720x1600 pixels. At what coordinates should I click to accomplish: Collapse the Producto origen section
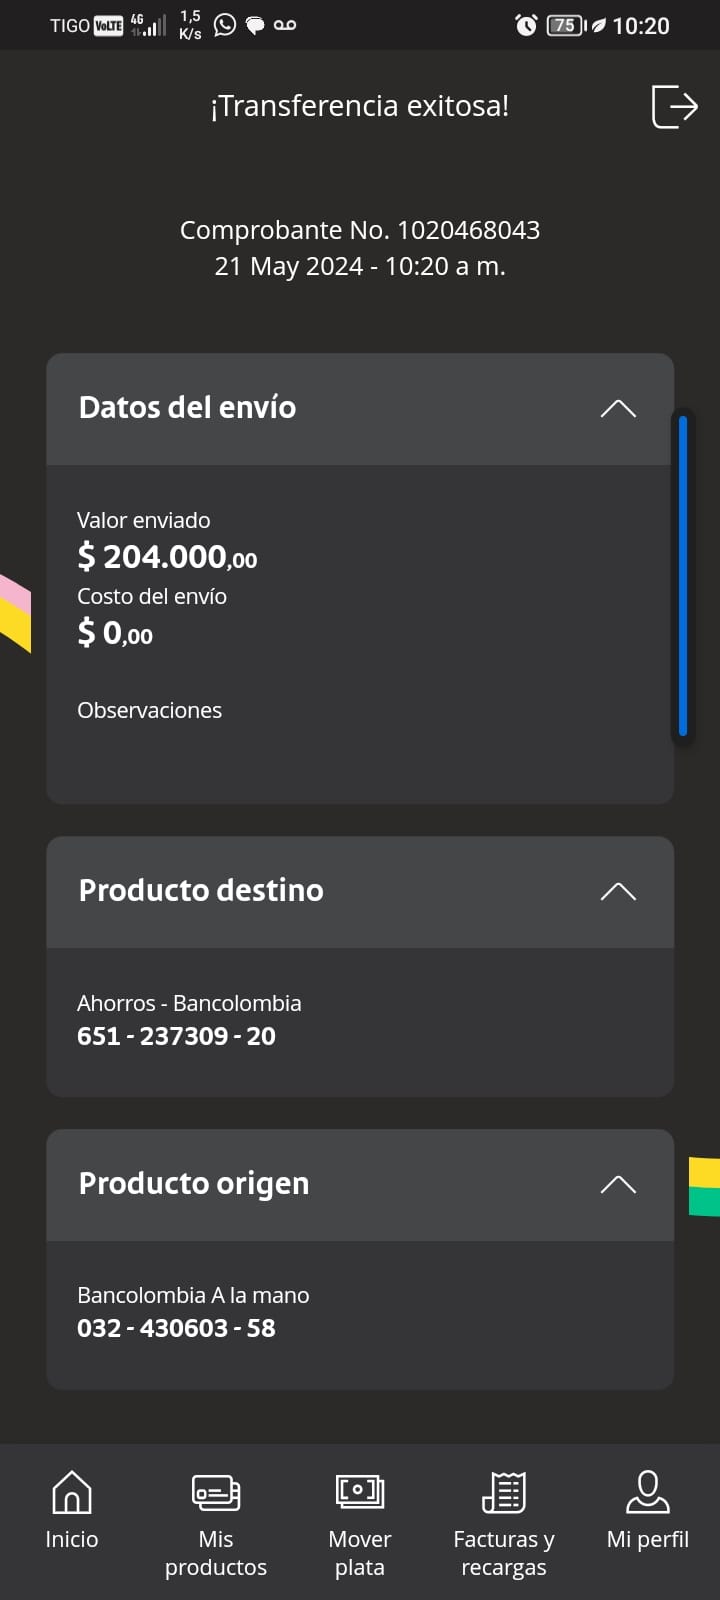click(618, 1184)
